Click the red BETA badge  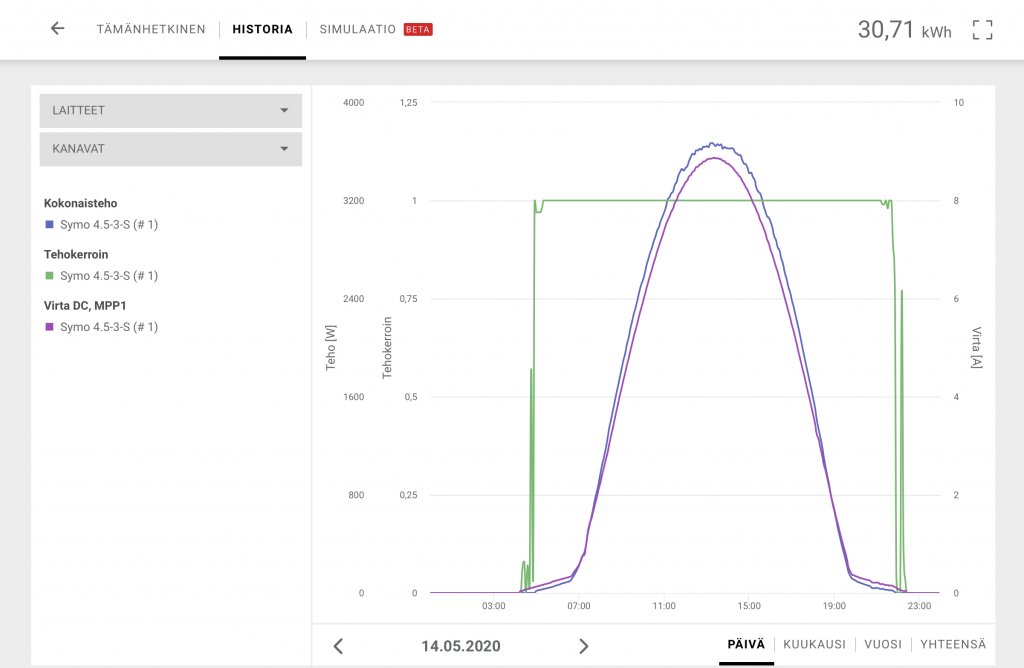pyautogui.click(x=418, y=30)
